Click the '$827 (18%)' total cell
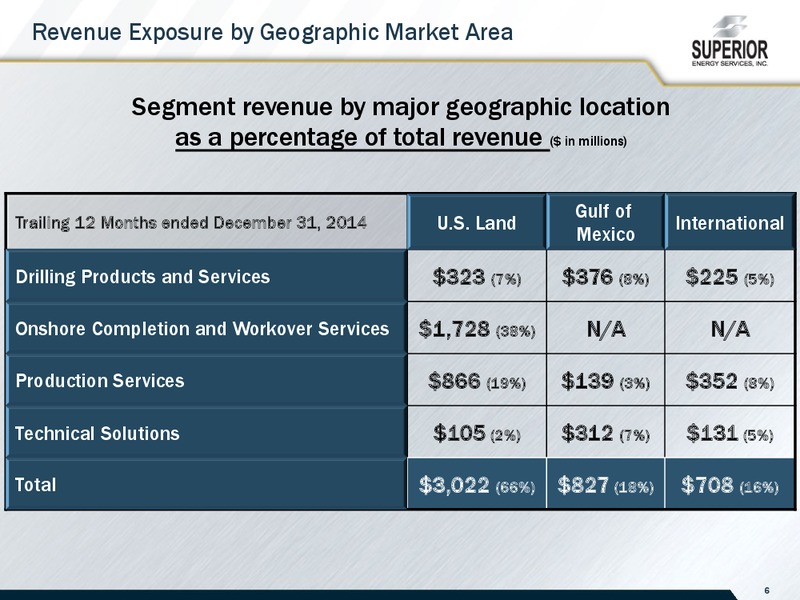 (x=605, y=484)
